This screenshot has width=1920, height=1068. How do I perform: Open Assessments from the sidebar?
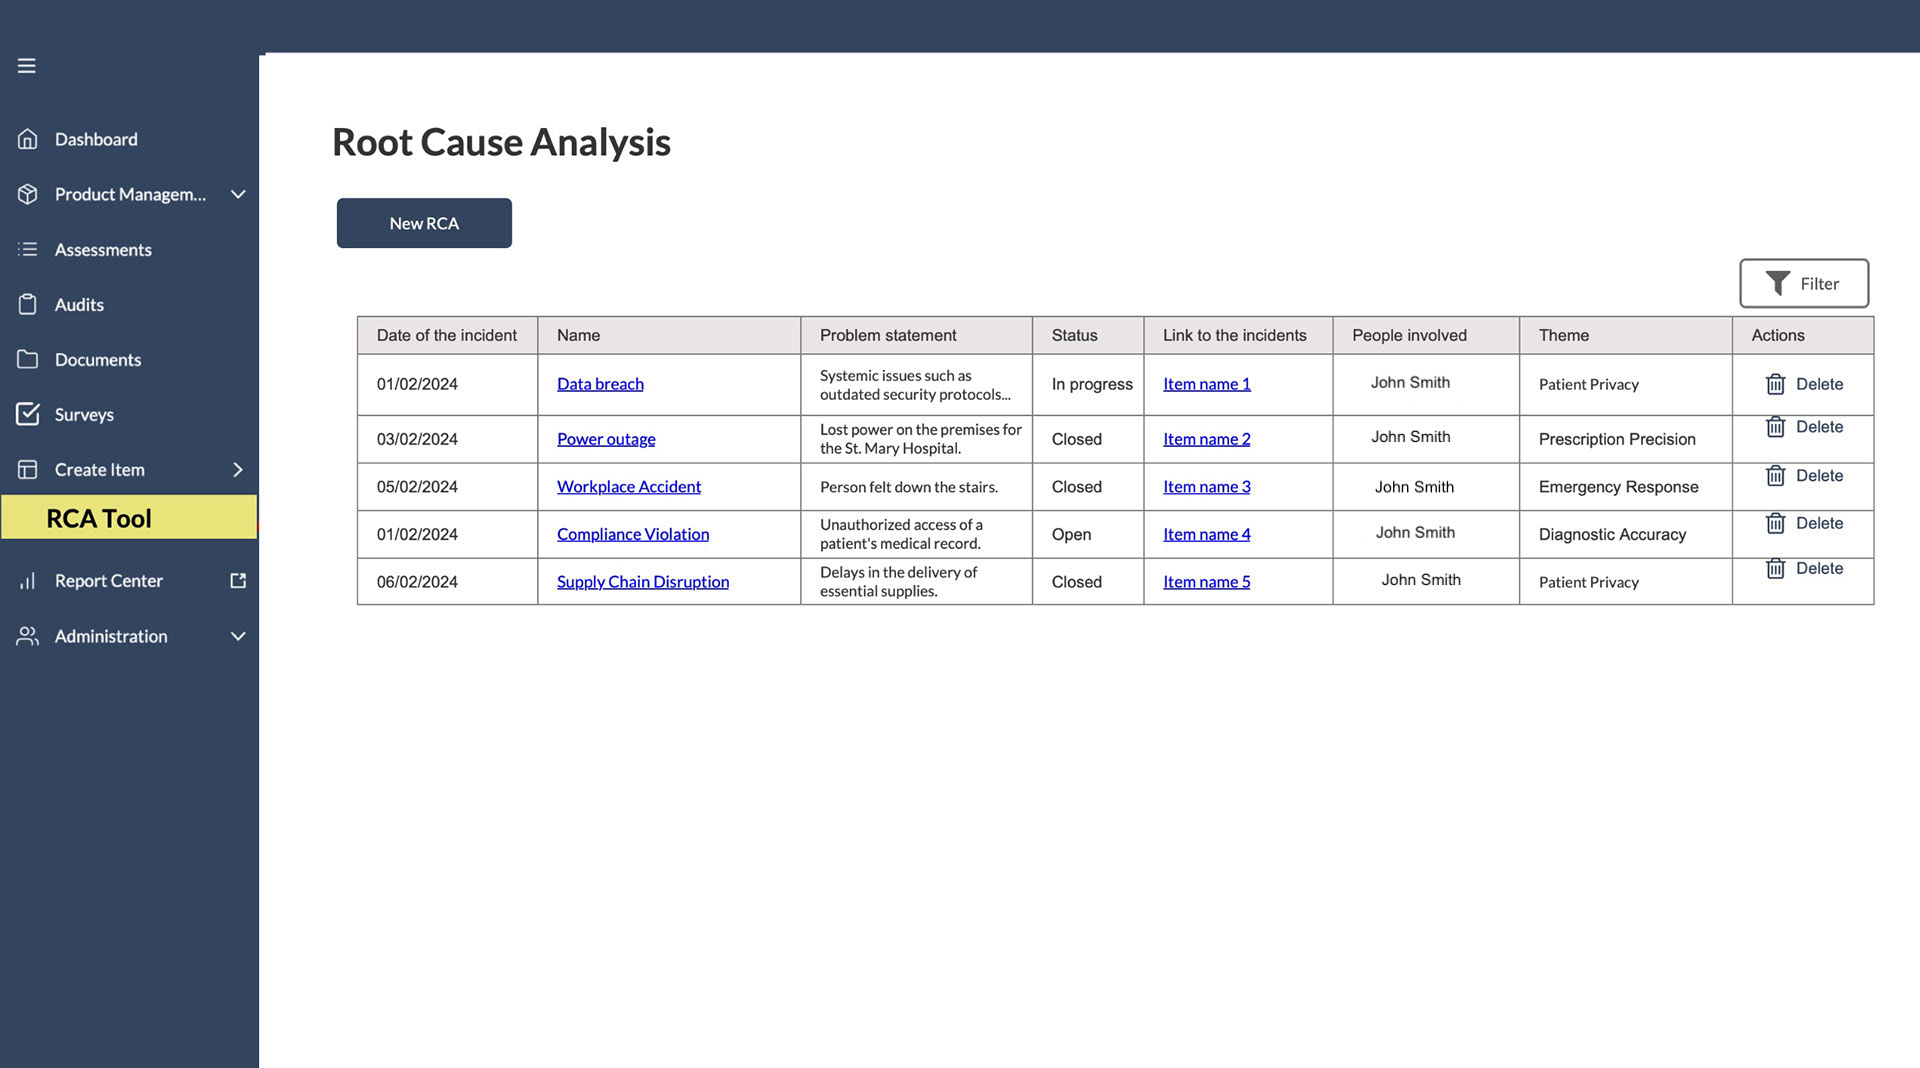103,249
